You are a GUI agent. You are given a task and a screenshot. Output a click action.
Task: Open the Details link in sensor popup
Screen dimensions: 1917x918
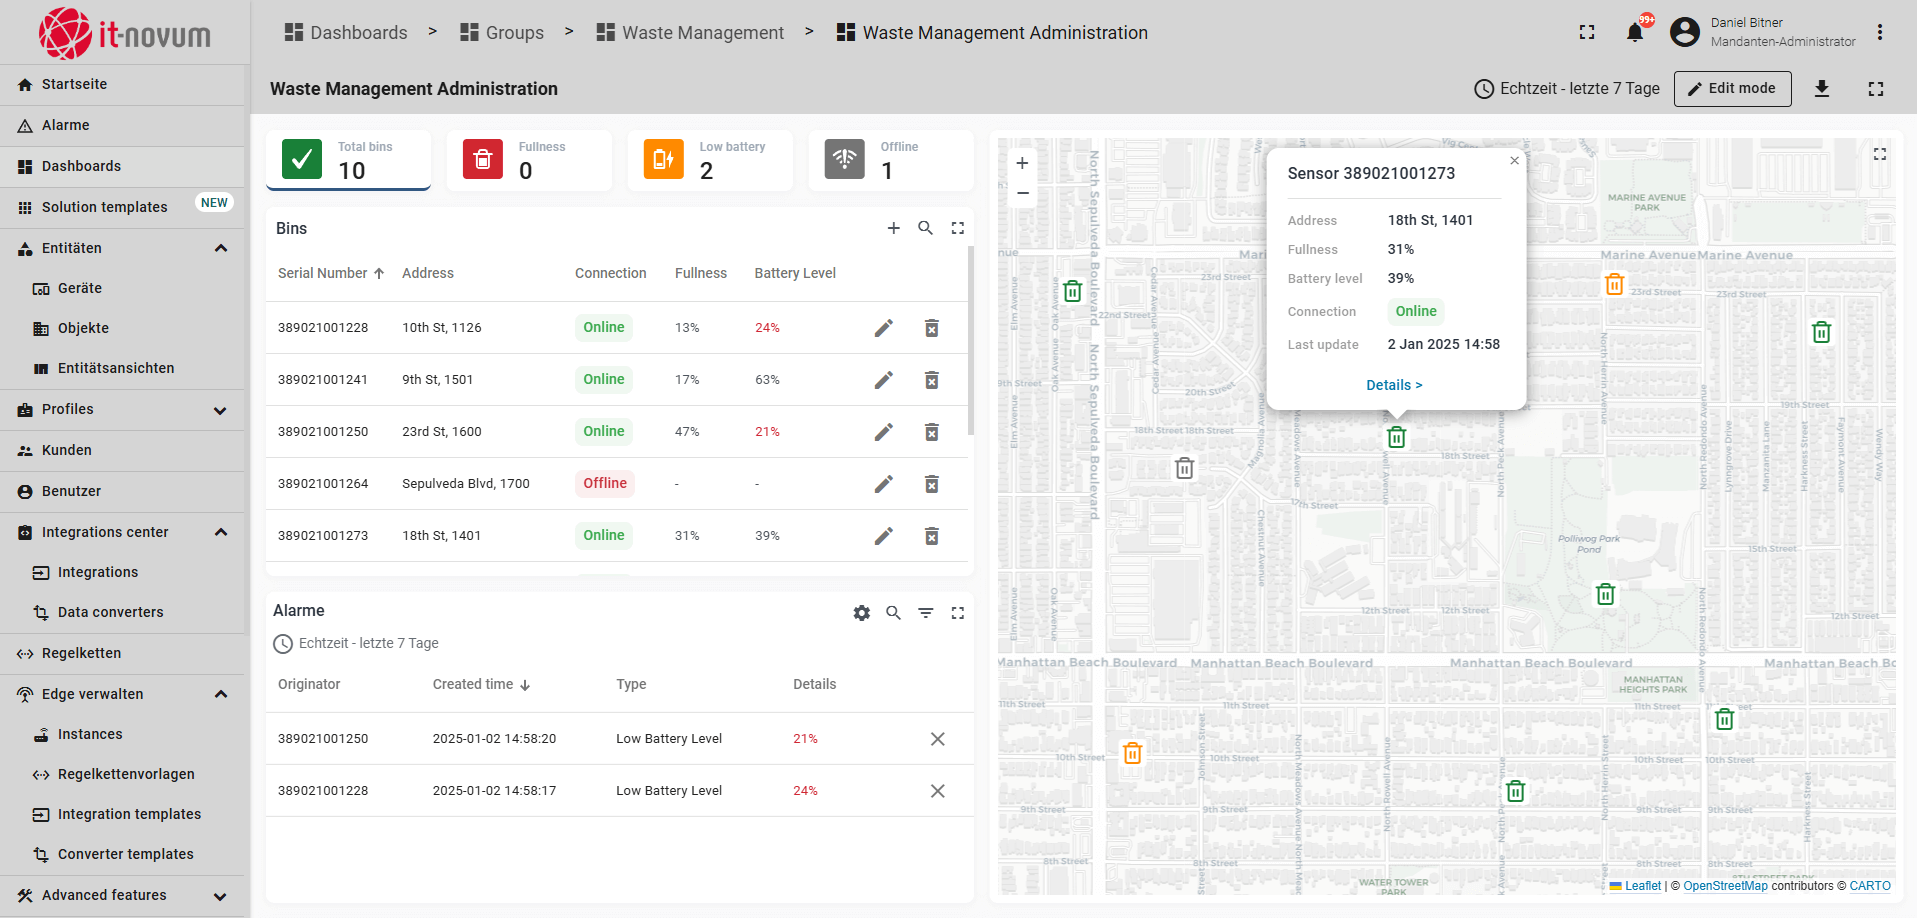[1394, 385]
